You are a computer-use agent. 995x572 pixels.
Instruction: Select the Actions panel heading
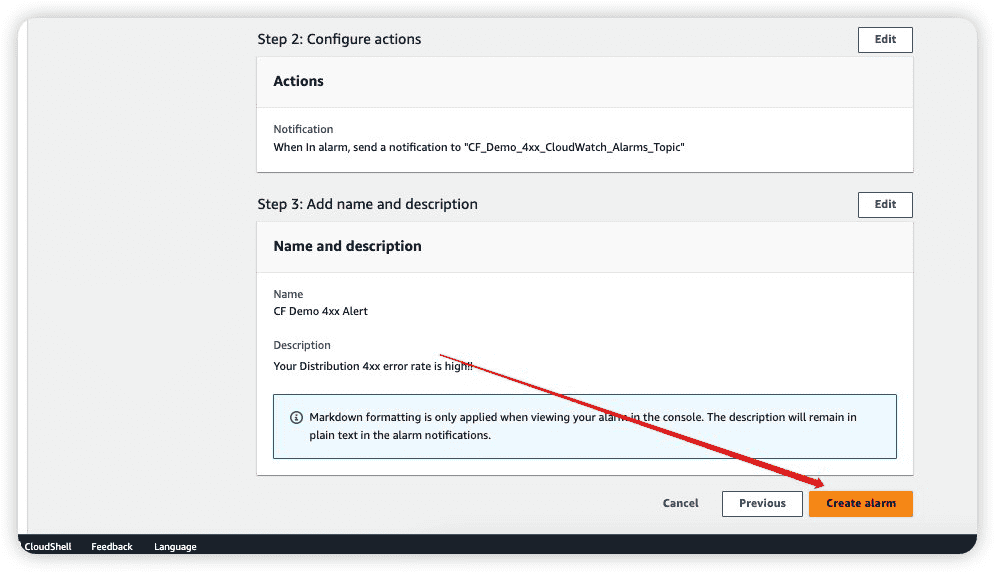tap(298, 81)
